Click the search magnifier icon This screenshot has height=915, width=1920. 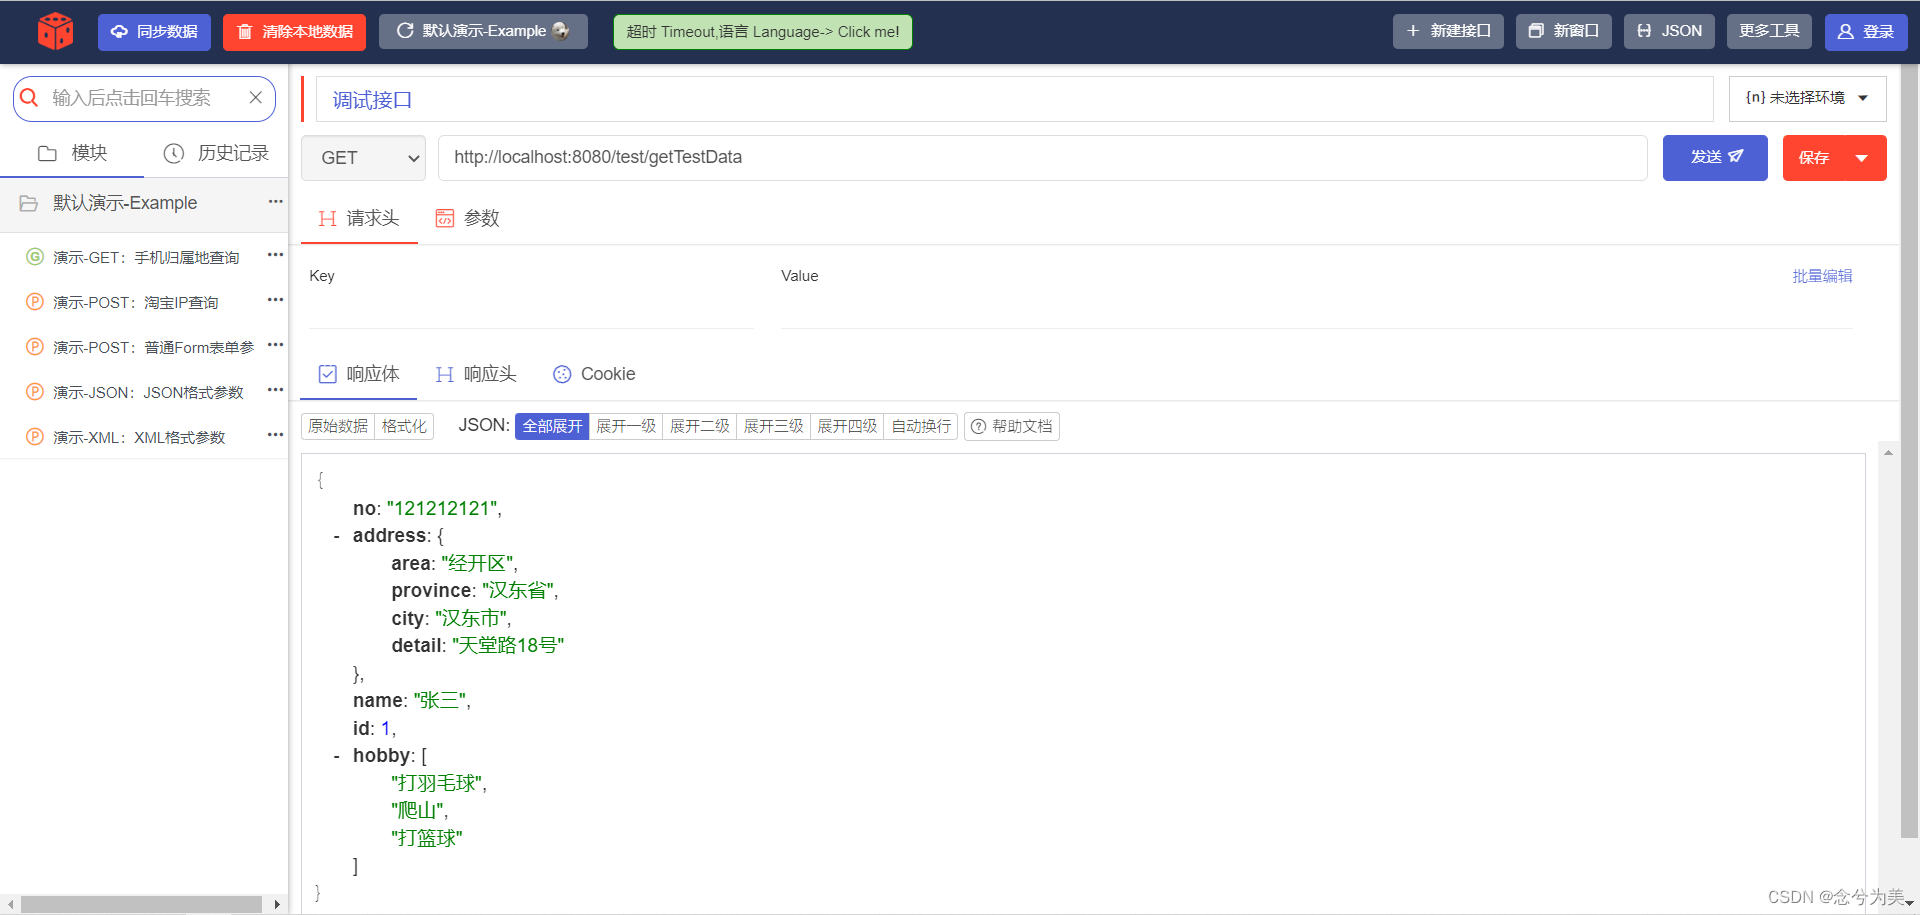point(30,98)
